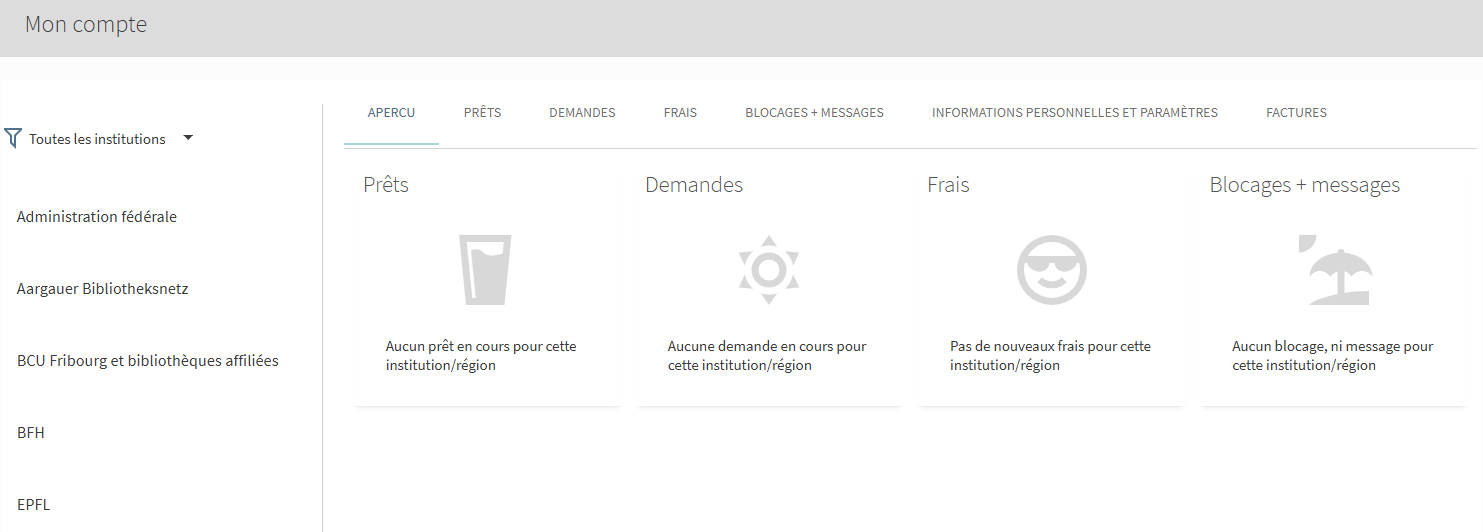Select BFH in the institutions list
Viewport: 1483px width, 532px height.
[31, 433]
